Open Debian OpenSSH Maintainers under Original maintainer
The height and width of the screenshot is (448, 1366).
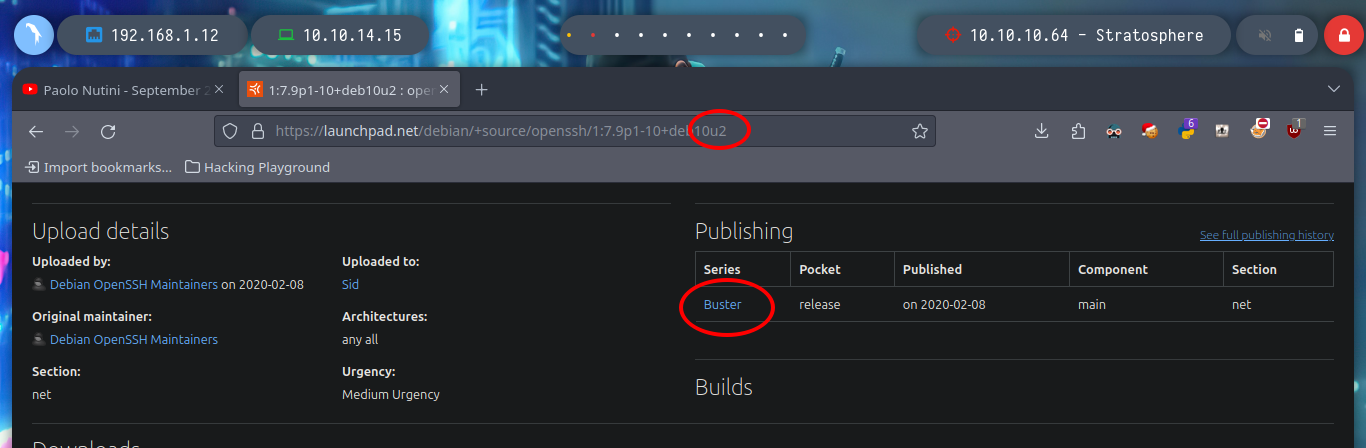tap(134, 339)
